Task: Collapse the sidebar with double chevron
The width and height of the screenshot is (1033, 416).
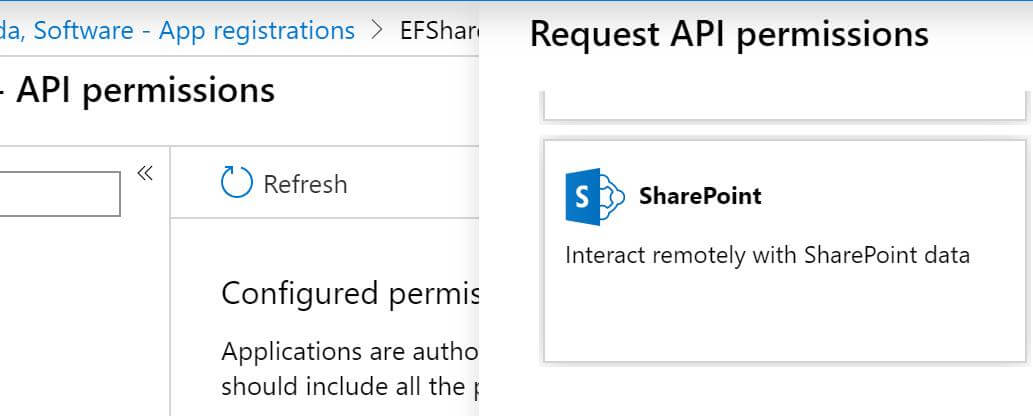Action: point(145,173)
